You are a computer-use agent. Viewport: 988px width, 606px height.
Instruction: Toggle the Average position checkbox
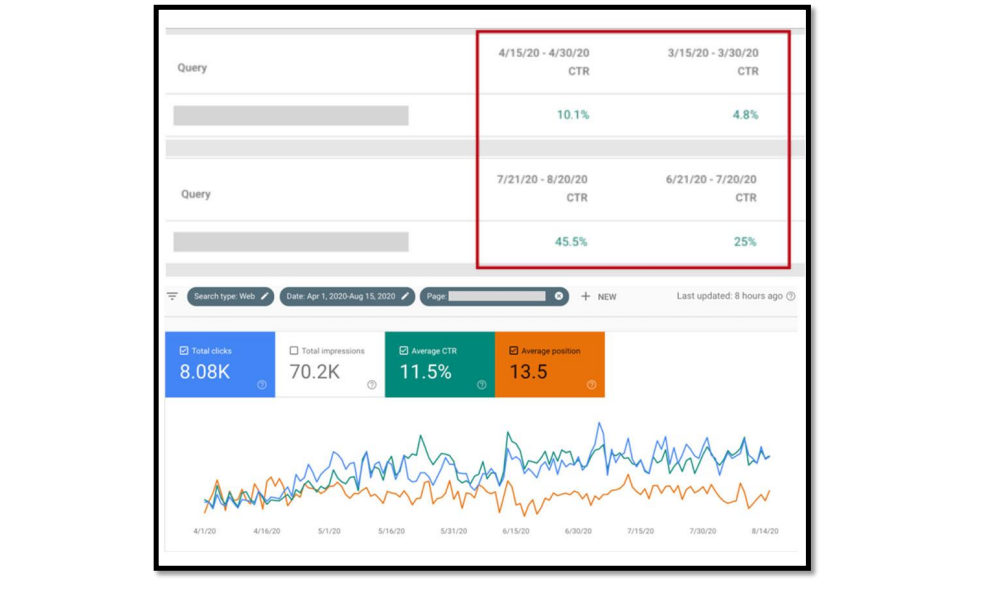click(x=514, y=351)
